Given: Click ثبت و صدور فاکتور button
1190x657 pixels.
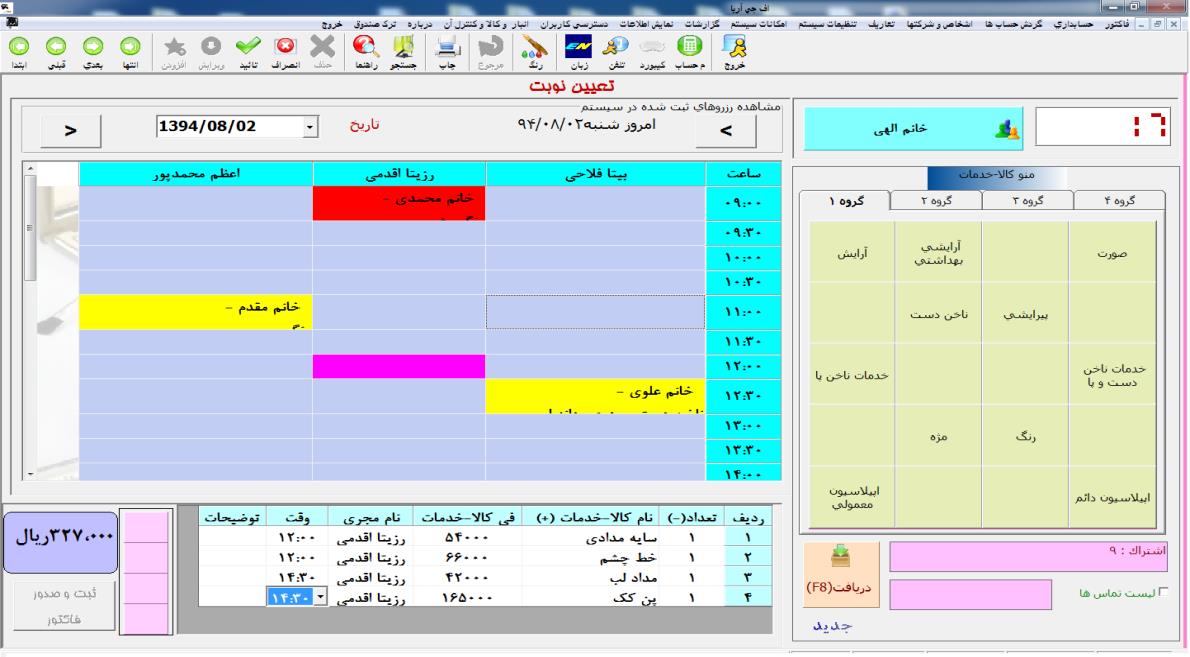Looking at the screenshot, I should click(x=65, y=605).
